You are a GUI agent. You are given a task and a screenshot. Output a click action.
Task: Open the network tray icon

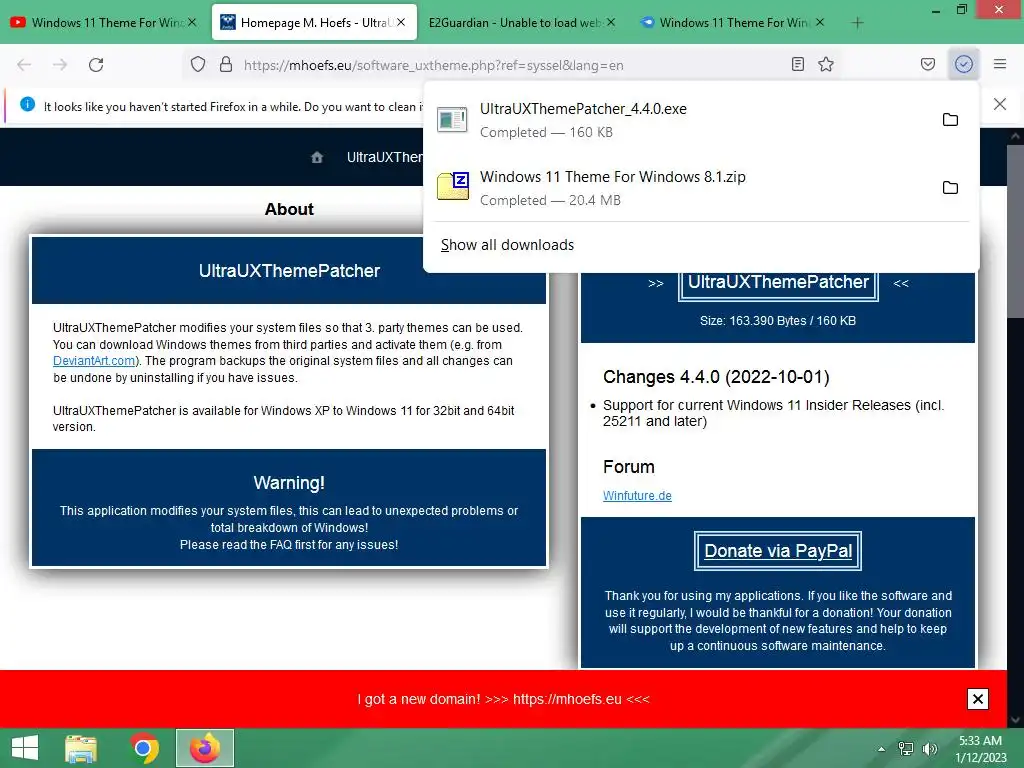(x=906, y=749)
